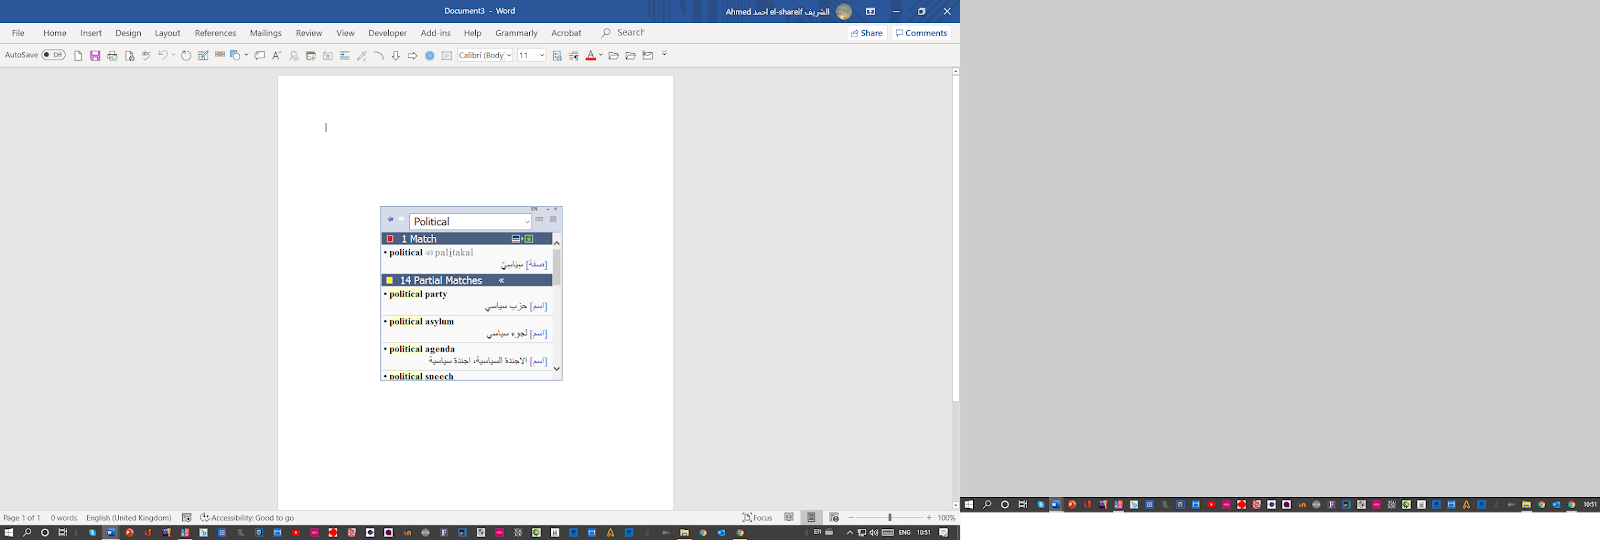Open the Grammarly tab

click(516, 33)
